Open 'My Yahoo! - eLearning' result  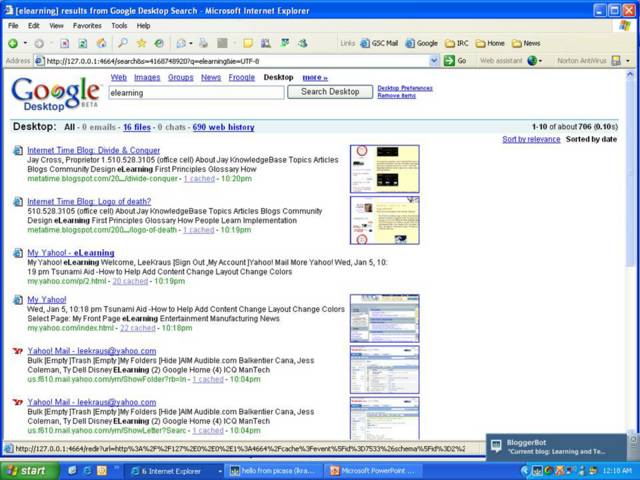coord(71,253)
